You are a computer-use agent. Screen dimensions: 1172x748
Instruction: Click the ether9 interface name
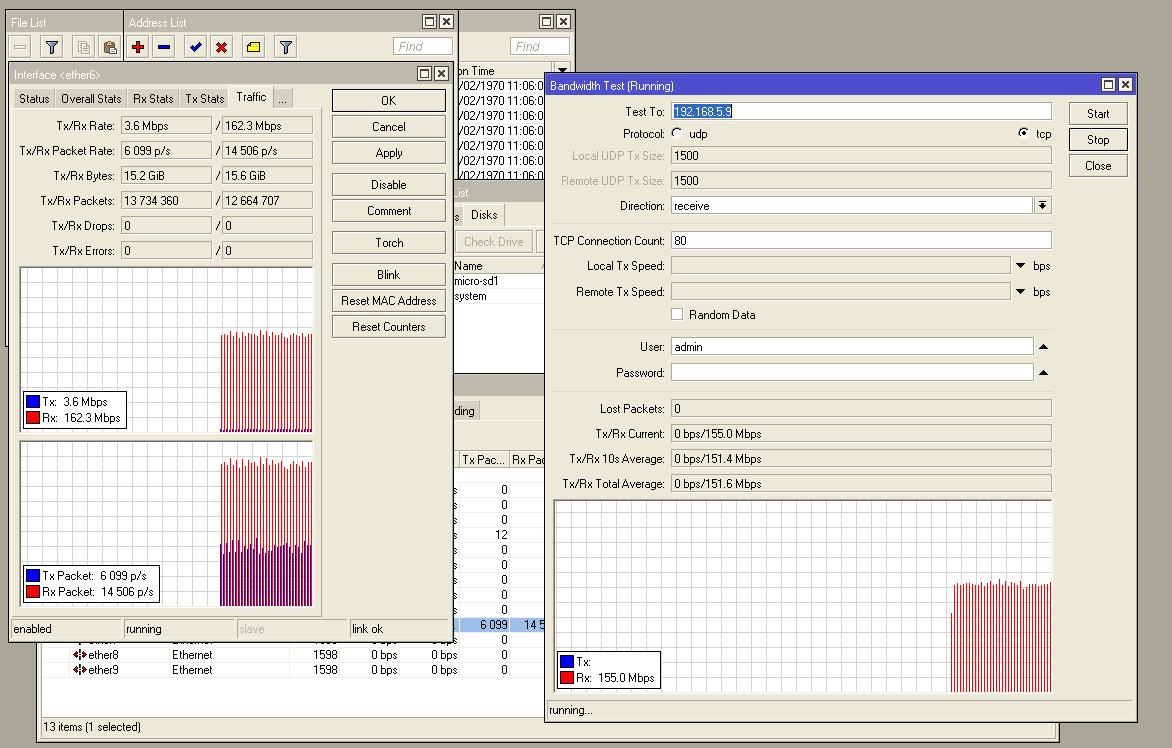point(103,670)
